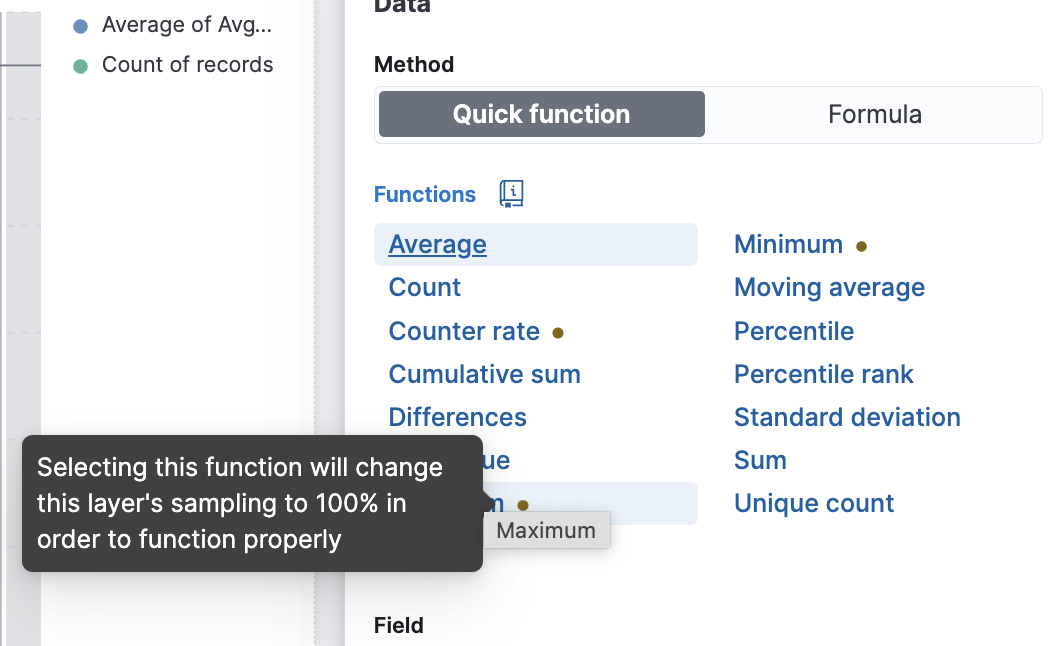Choose the Percentile rank function

823,374
